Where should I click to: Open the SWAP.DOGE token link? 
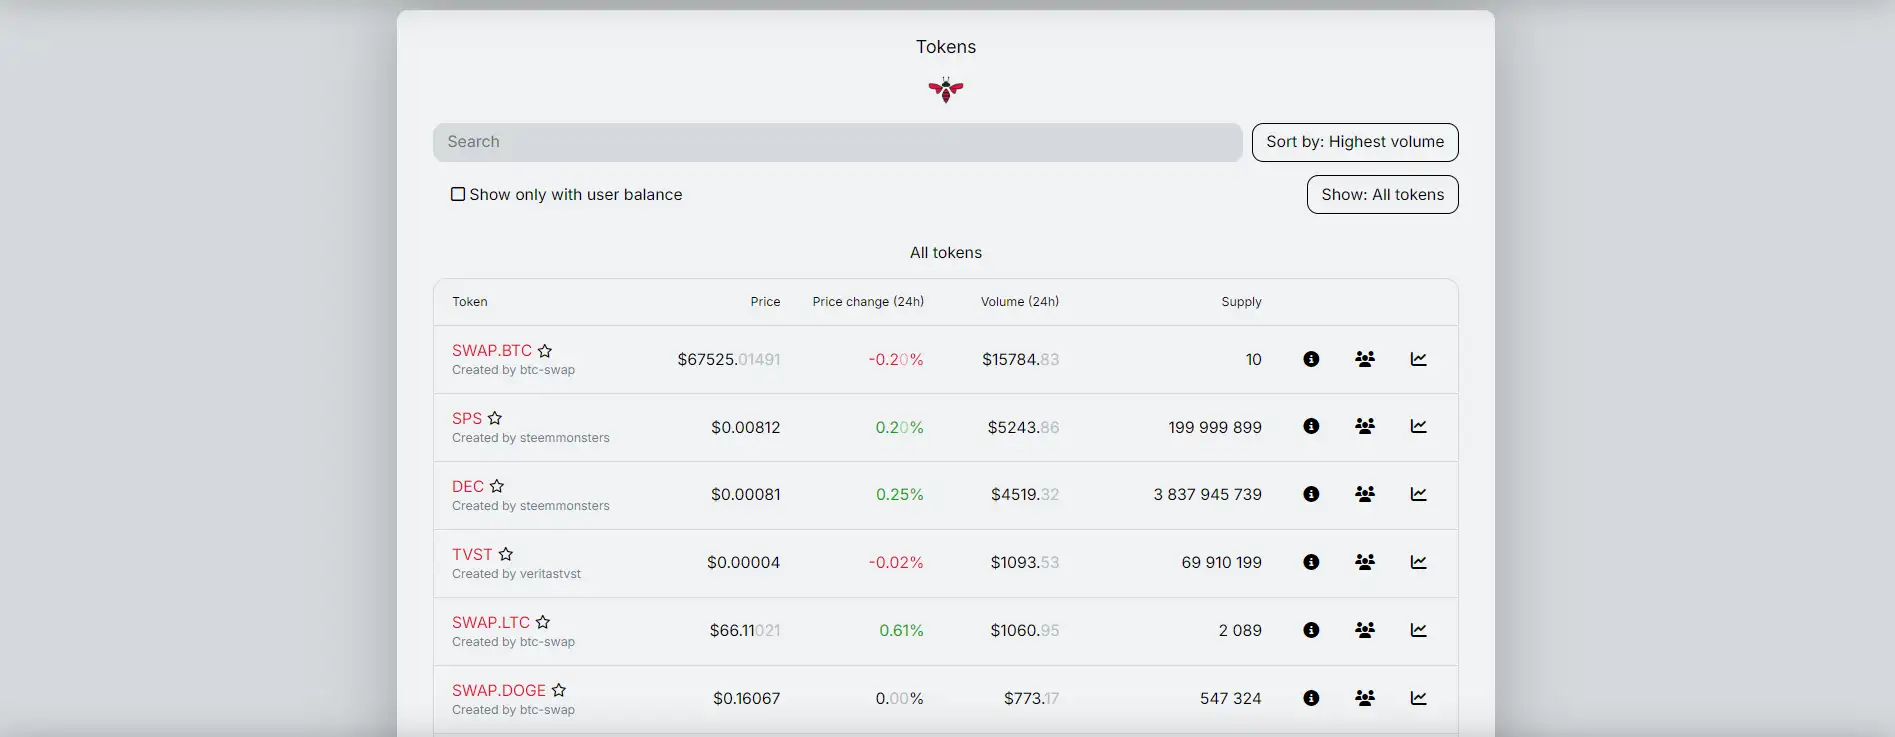click(498, 690)
